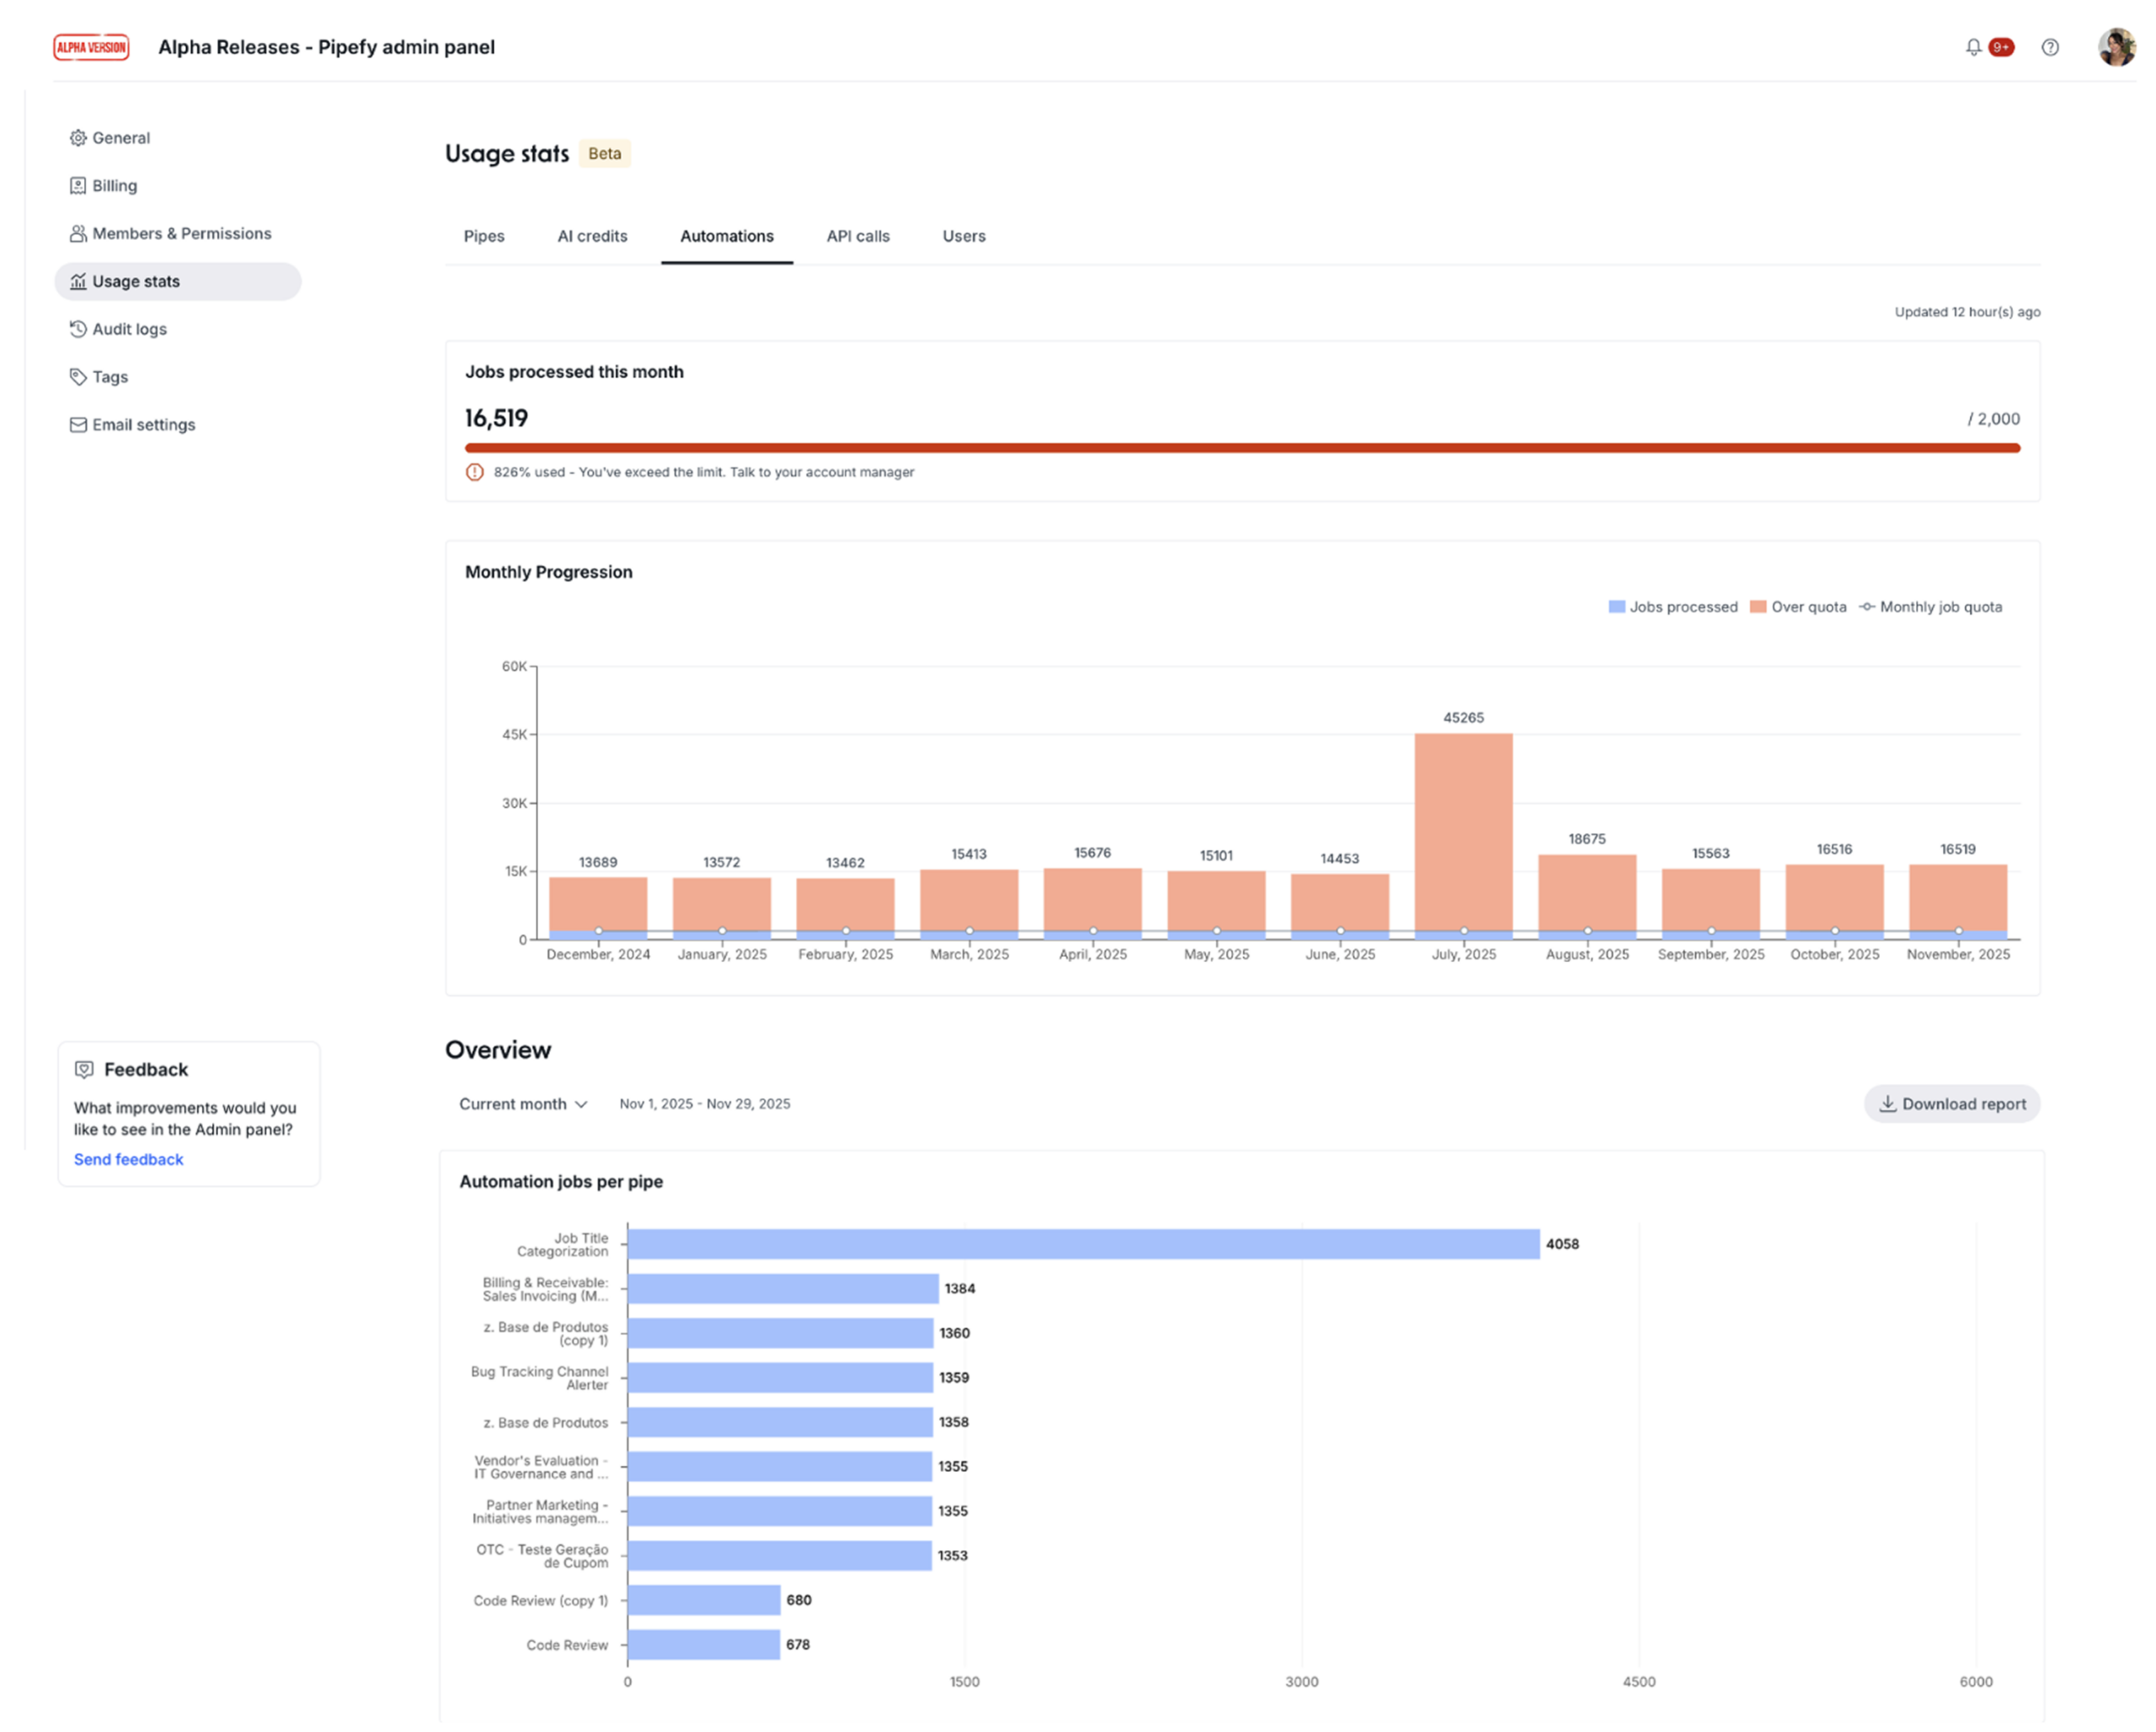
Task: Toggle Monthly job quota legend line
Action: pyautogui.click(x=1931, y=607)
